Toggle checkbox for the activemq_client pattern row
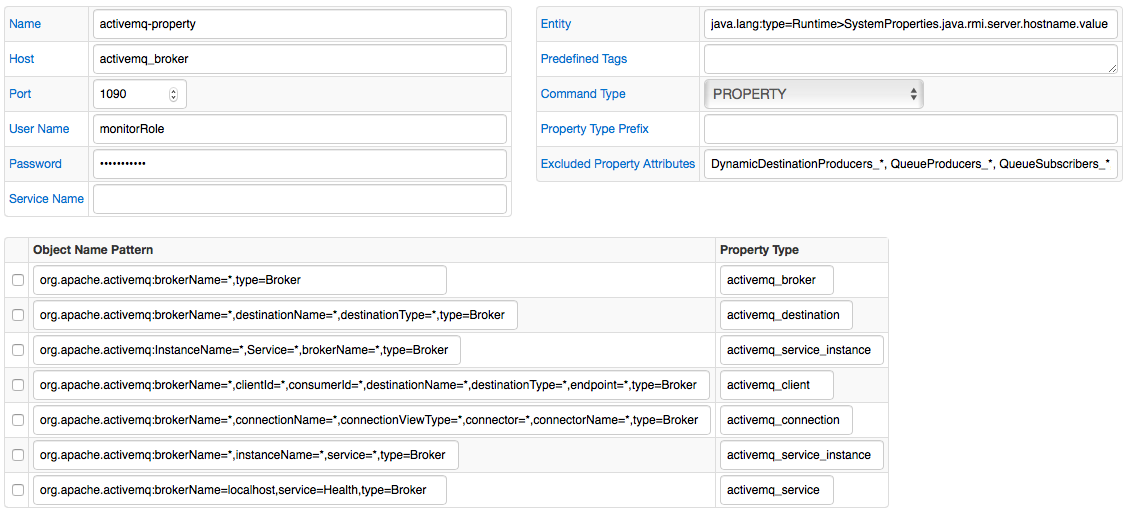 (x=18, y=385)
